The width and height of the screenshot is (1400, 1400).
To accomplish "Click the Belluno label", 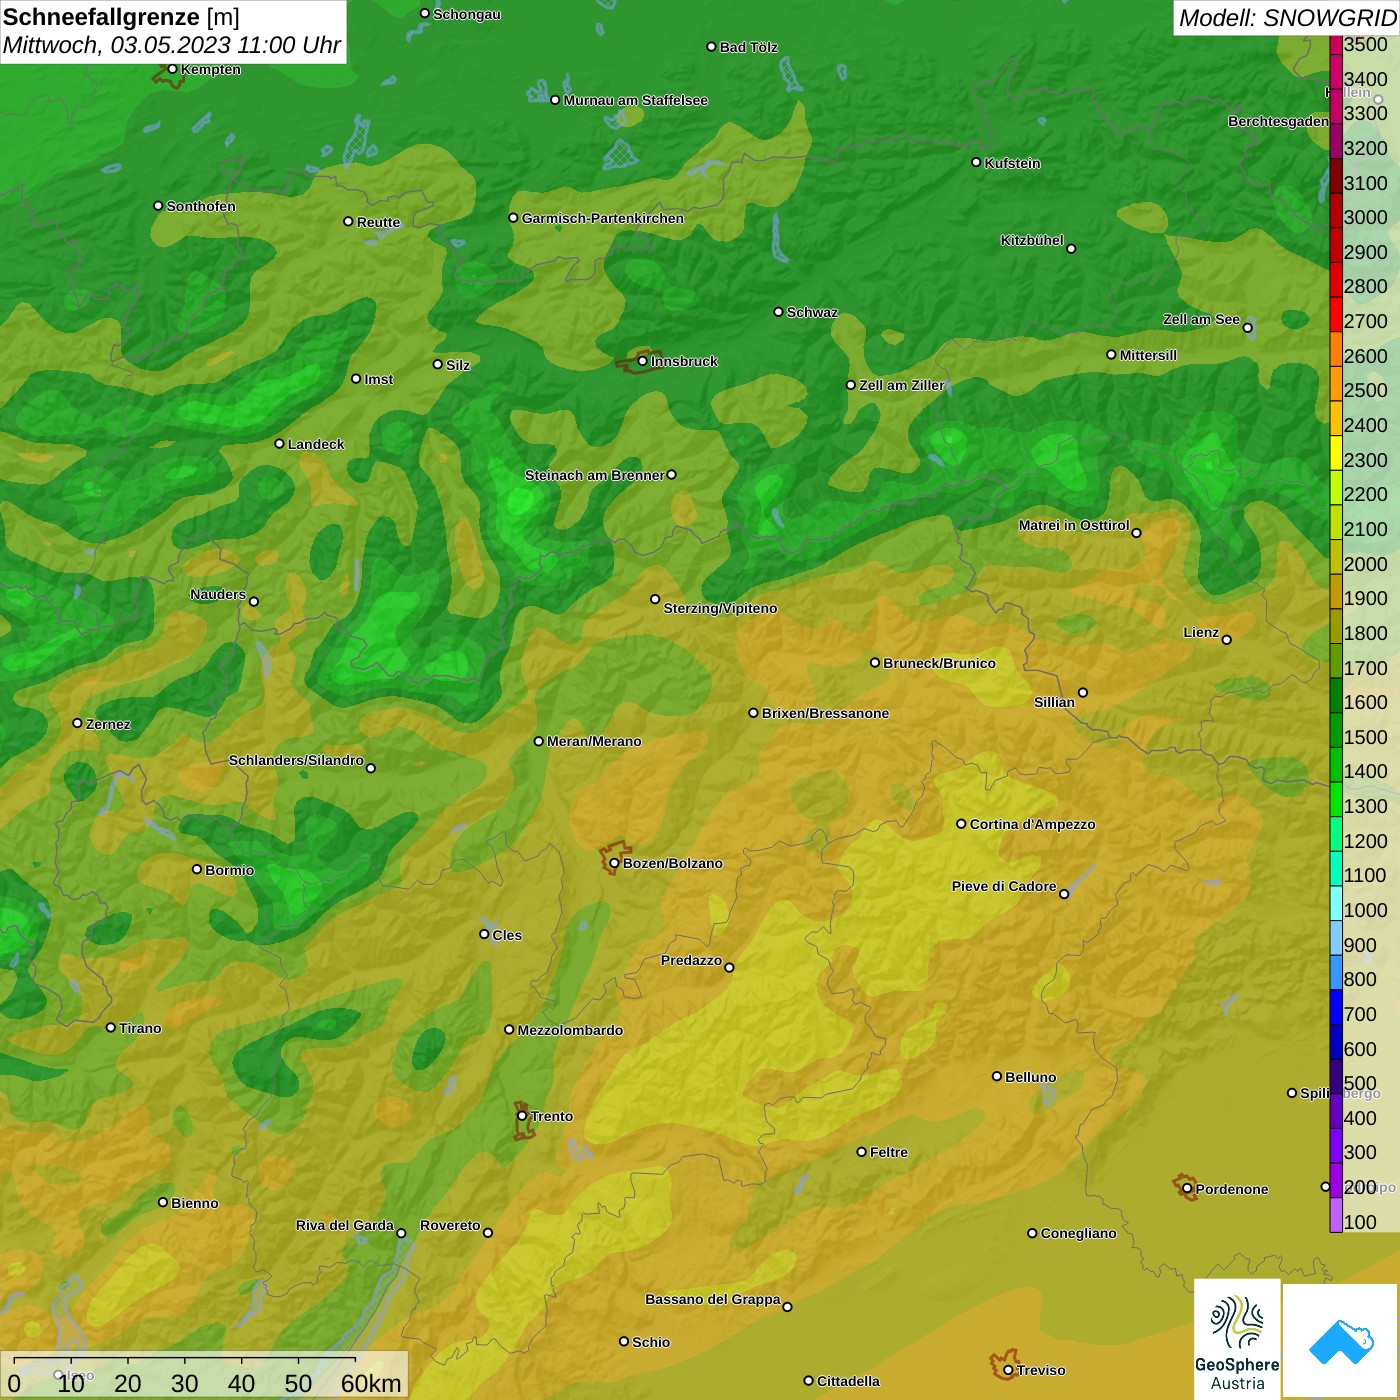I will tap(1030, 1077).
